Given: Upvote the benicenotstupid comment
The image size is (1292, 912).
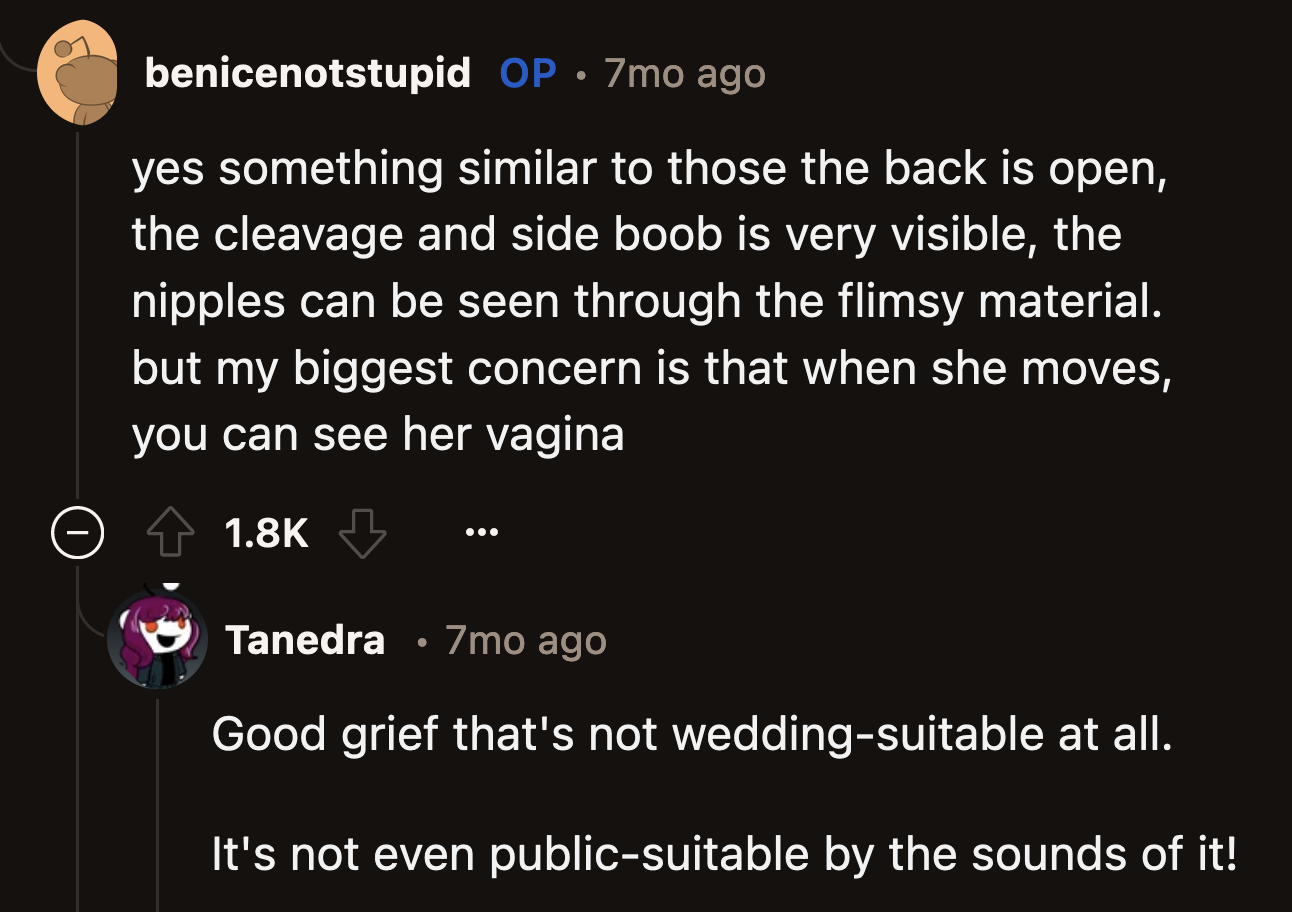Looking at the screenshot, I should [171, 535].
